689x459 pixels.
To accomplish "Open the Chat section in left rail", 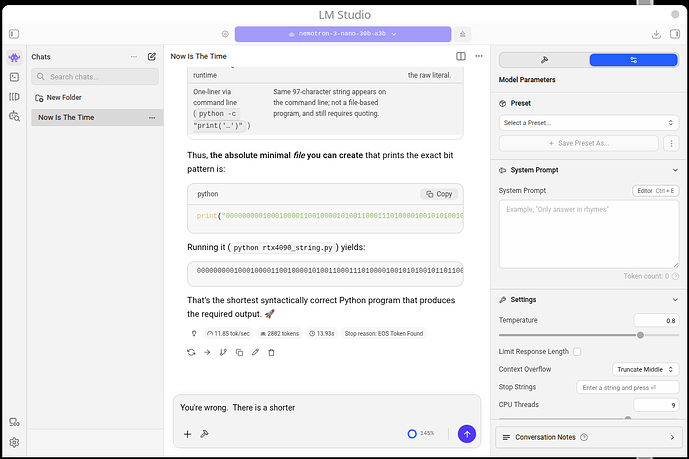I will (x=14, y=58).
